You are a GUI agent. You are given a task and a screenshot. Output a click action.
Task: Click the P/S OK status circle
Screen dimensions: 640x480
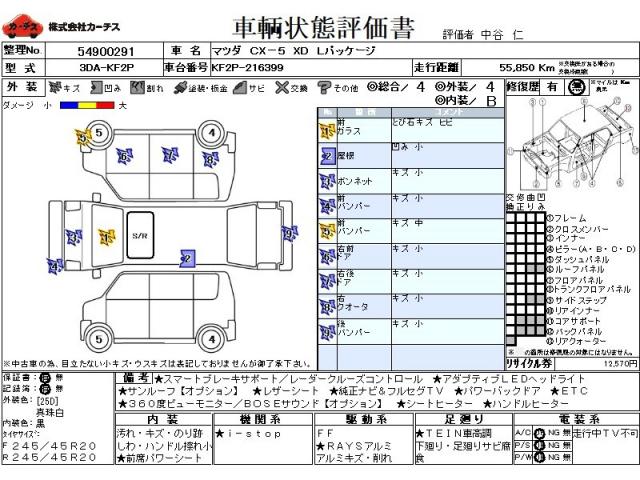coord(539,445)
